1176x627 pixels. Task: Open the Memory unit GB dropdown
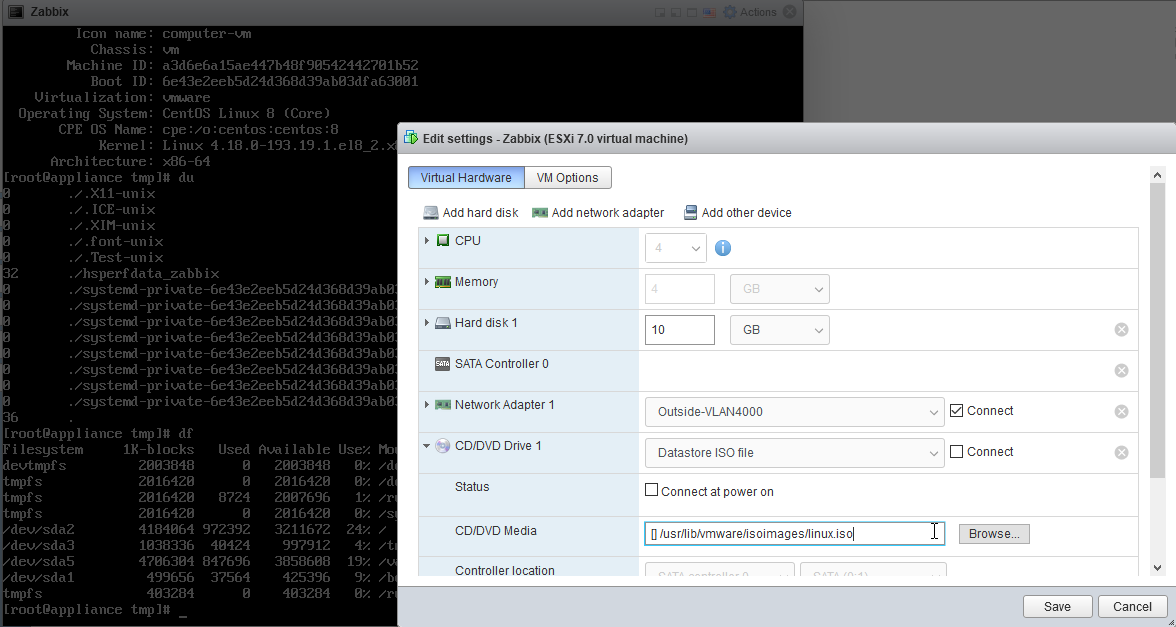(780, 289)
